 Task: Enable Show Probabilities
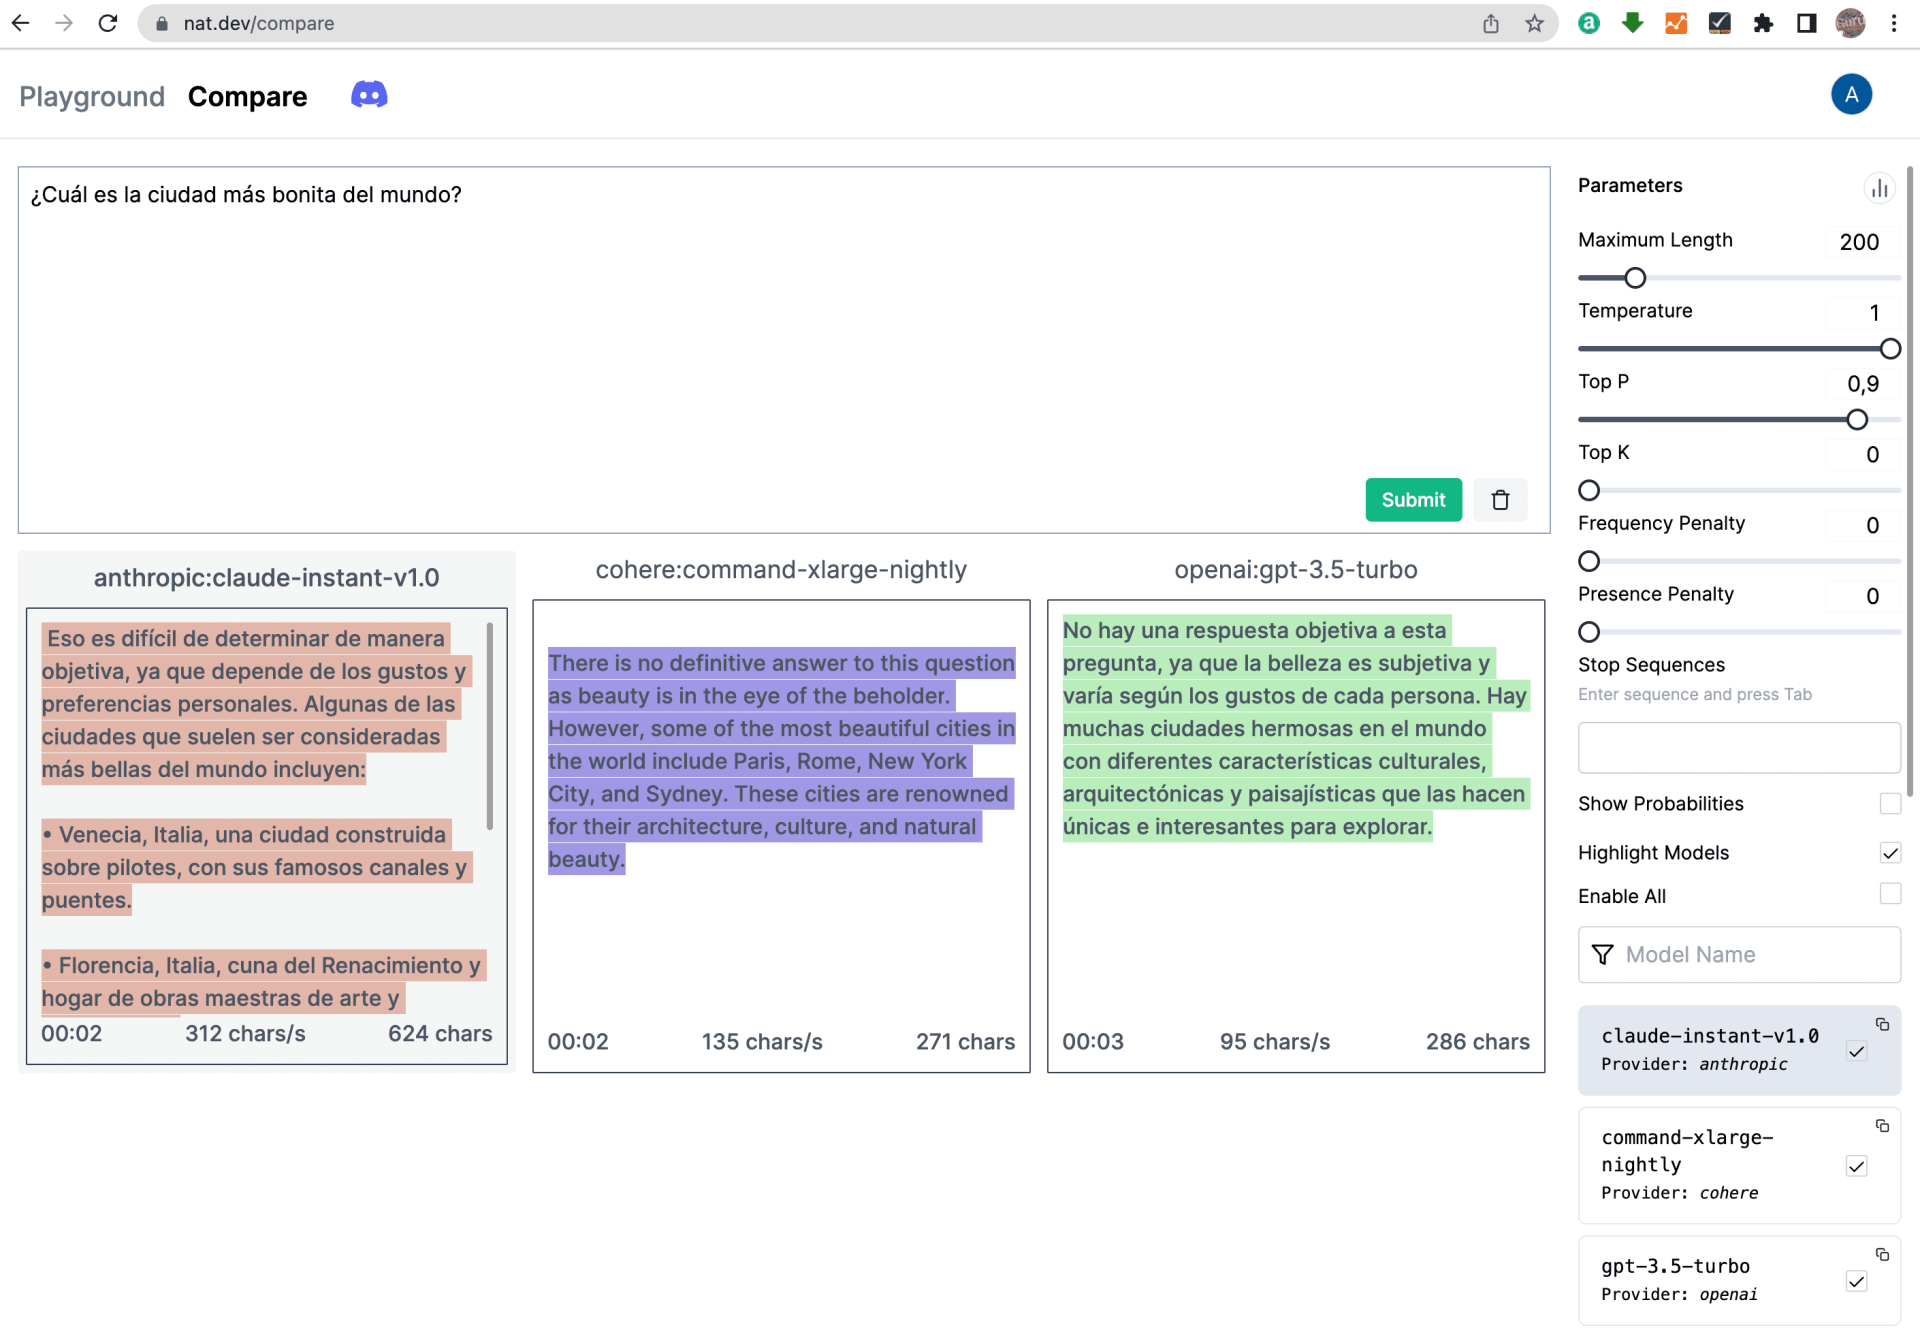tap(1890, 804)
